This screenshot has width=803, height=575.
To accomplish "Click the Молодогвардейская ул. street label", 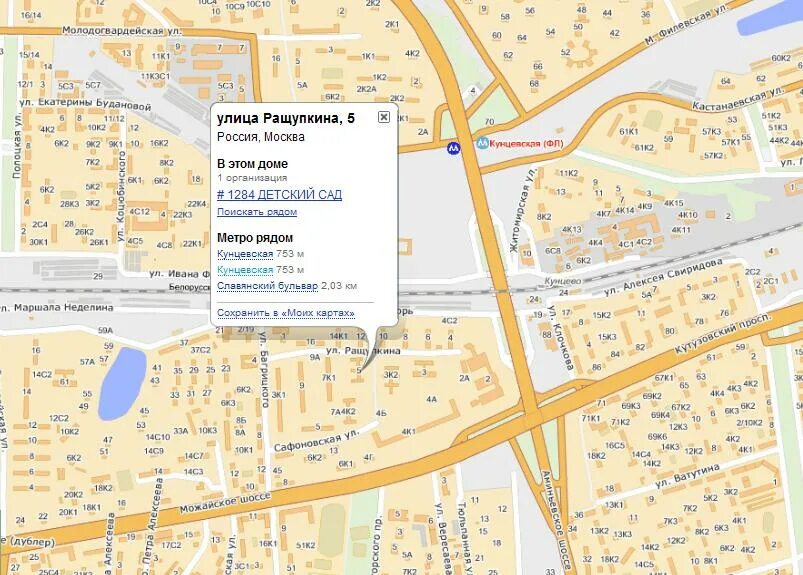I will (x=121, y=31).
